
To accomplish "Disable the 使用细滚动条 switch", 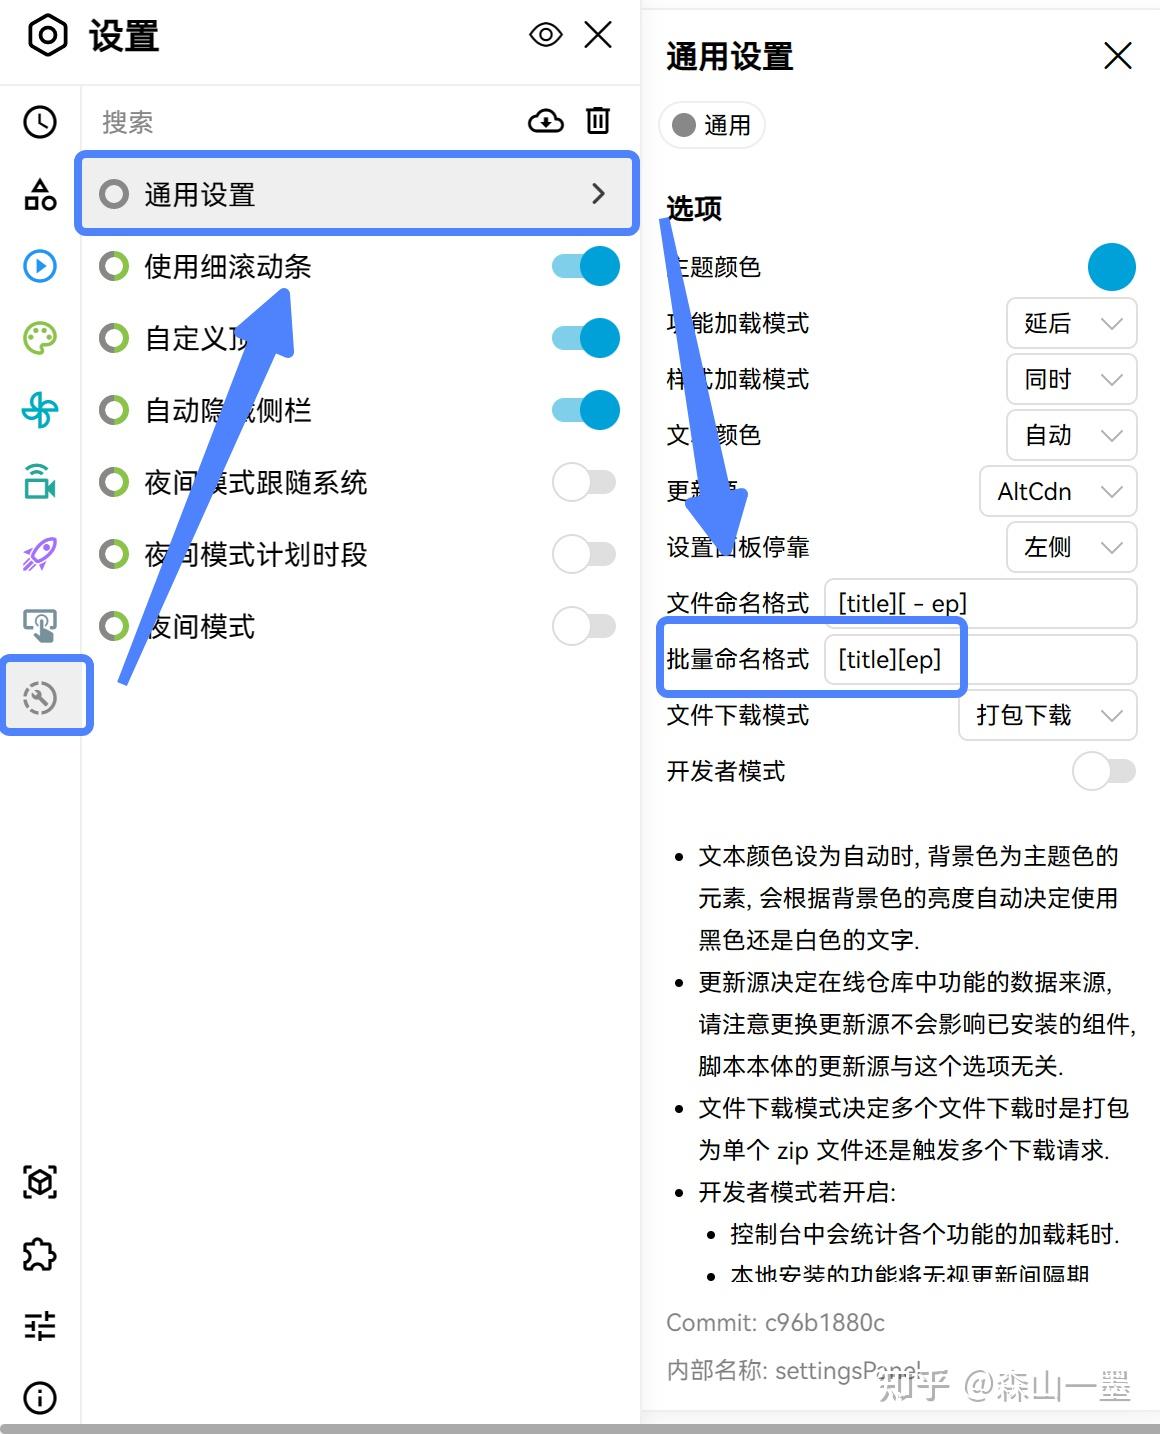I will (x=586, y=266).
